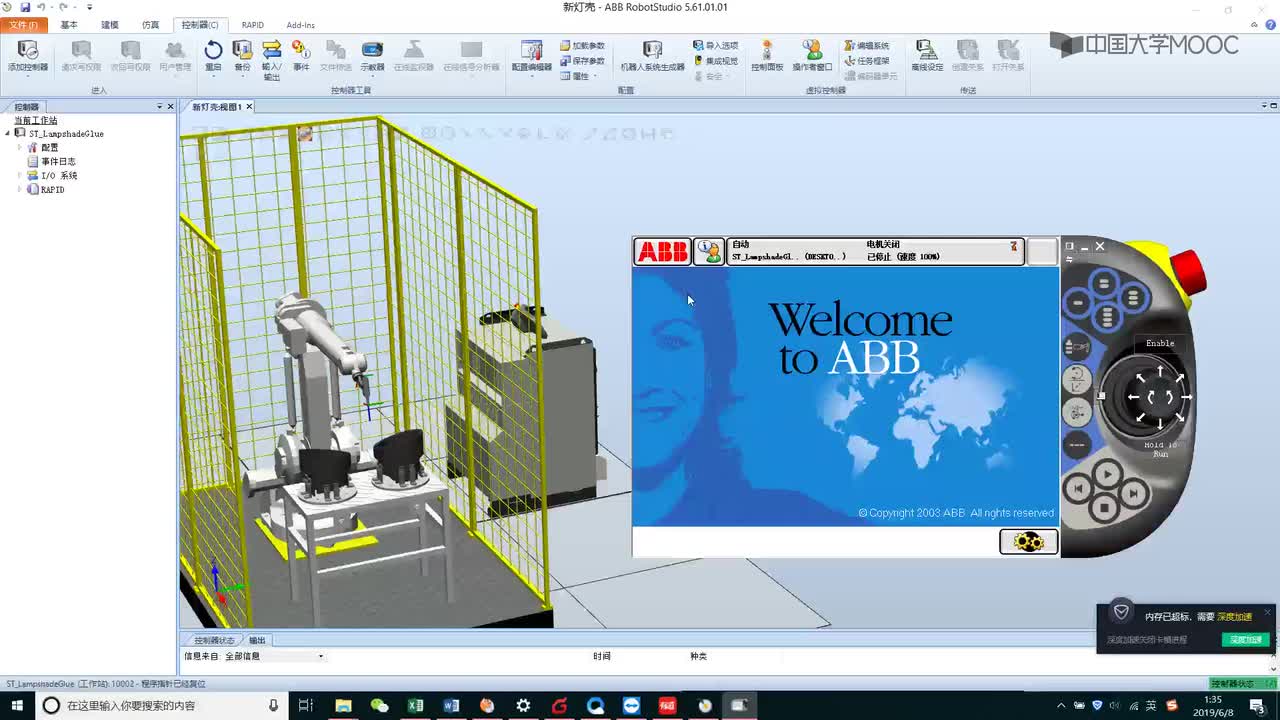Open the 添加控制器 dropdown arrow
Screen dimensions: 1280x720
tap(28, 76)
